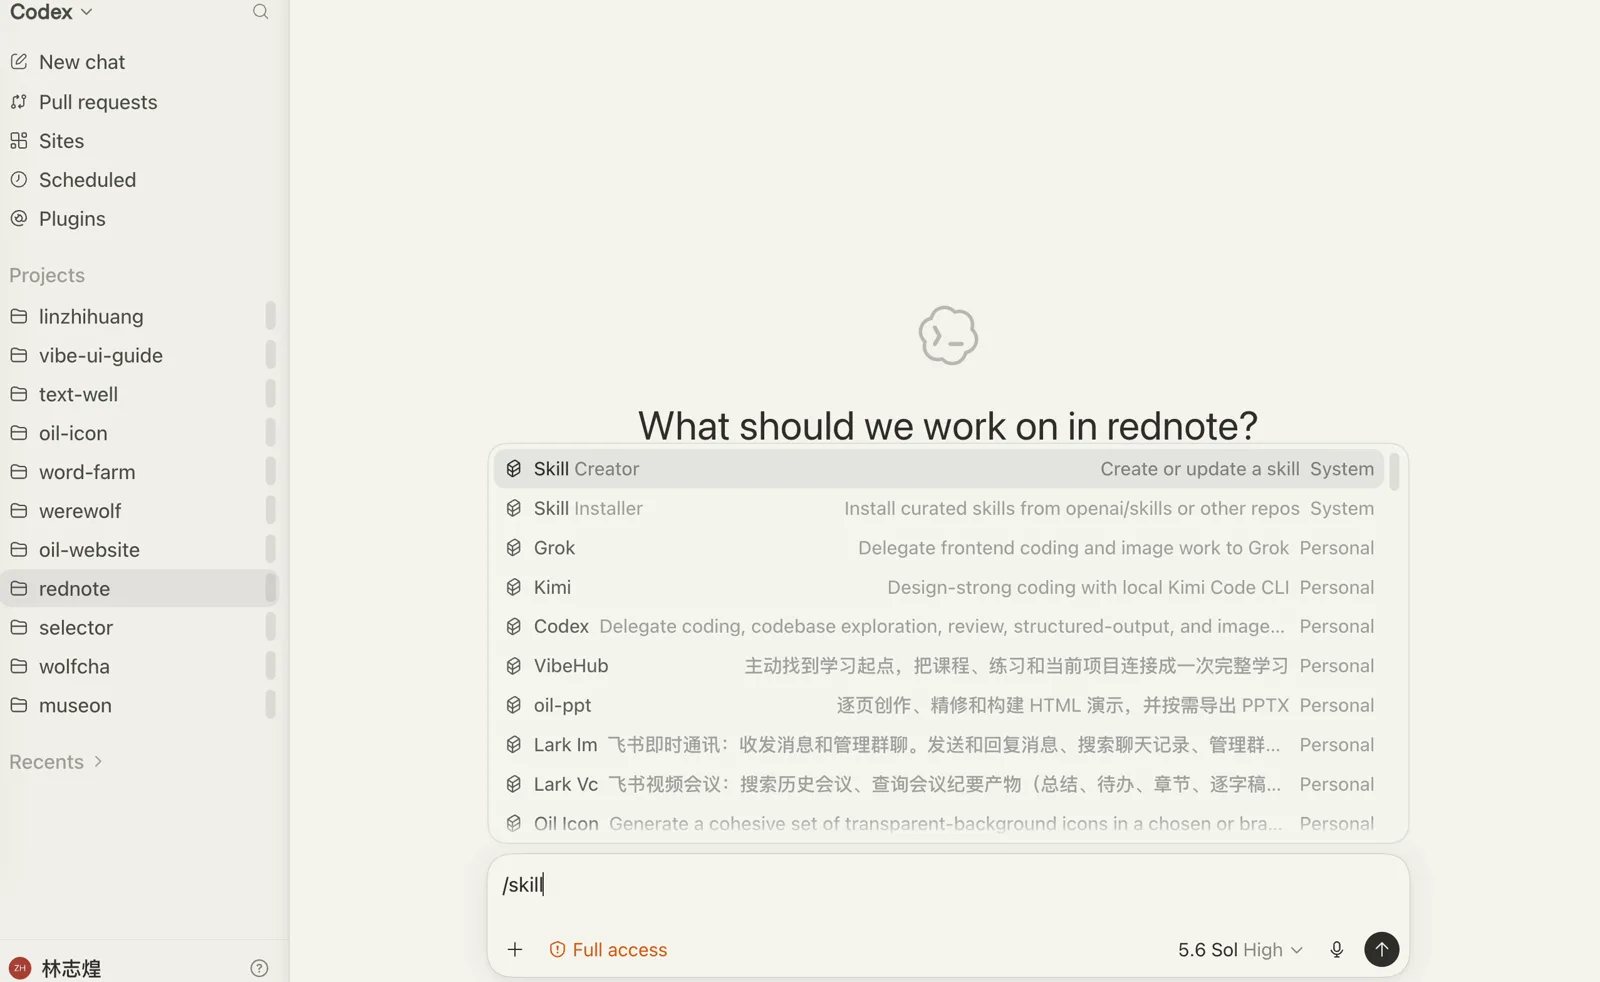Choose the VibeHub skill
The width and height of the screenshot is (1600, 982).
(x=939, y=666)
